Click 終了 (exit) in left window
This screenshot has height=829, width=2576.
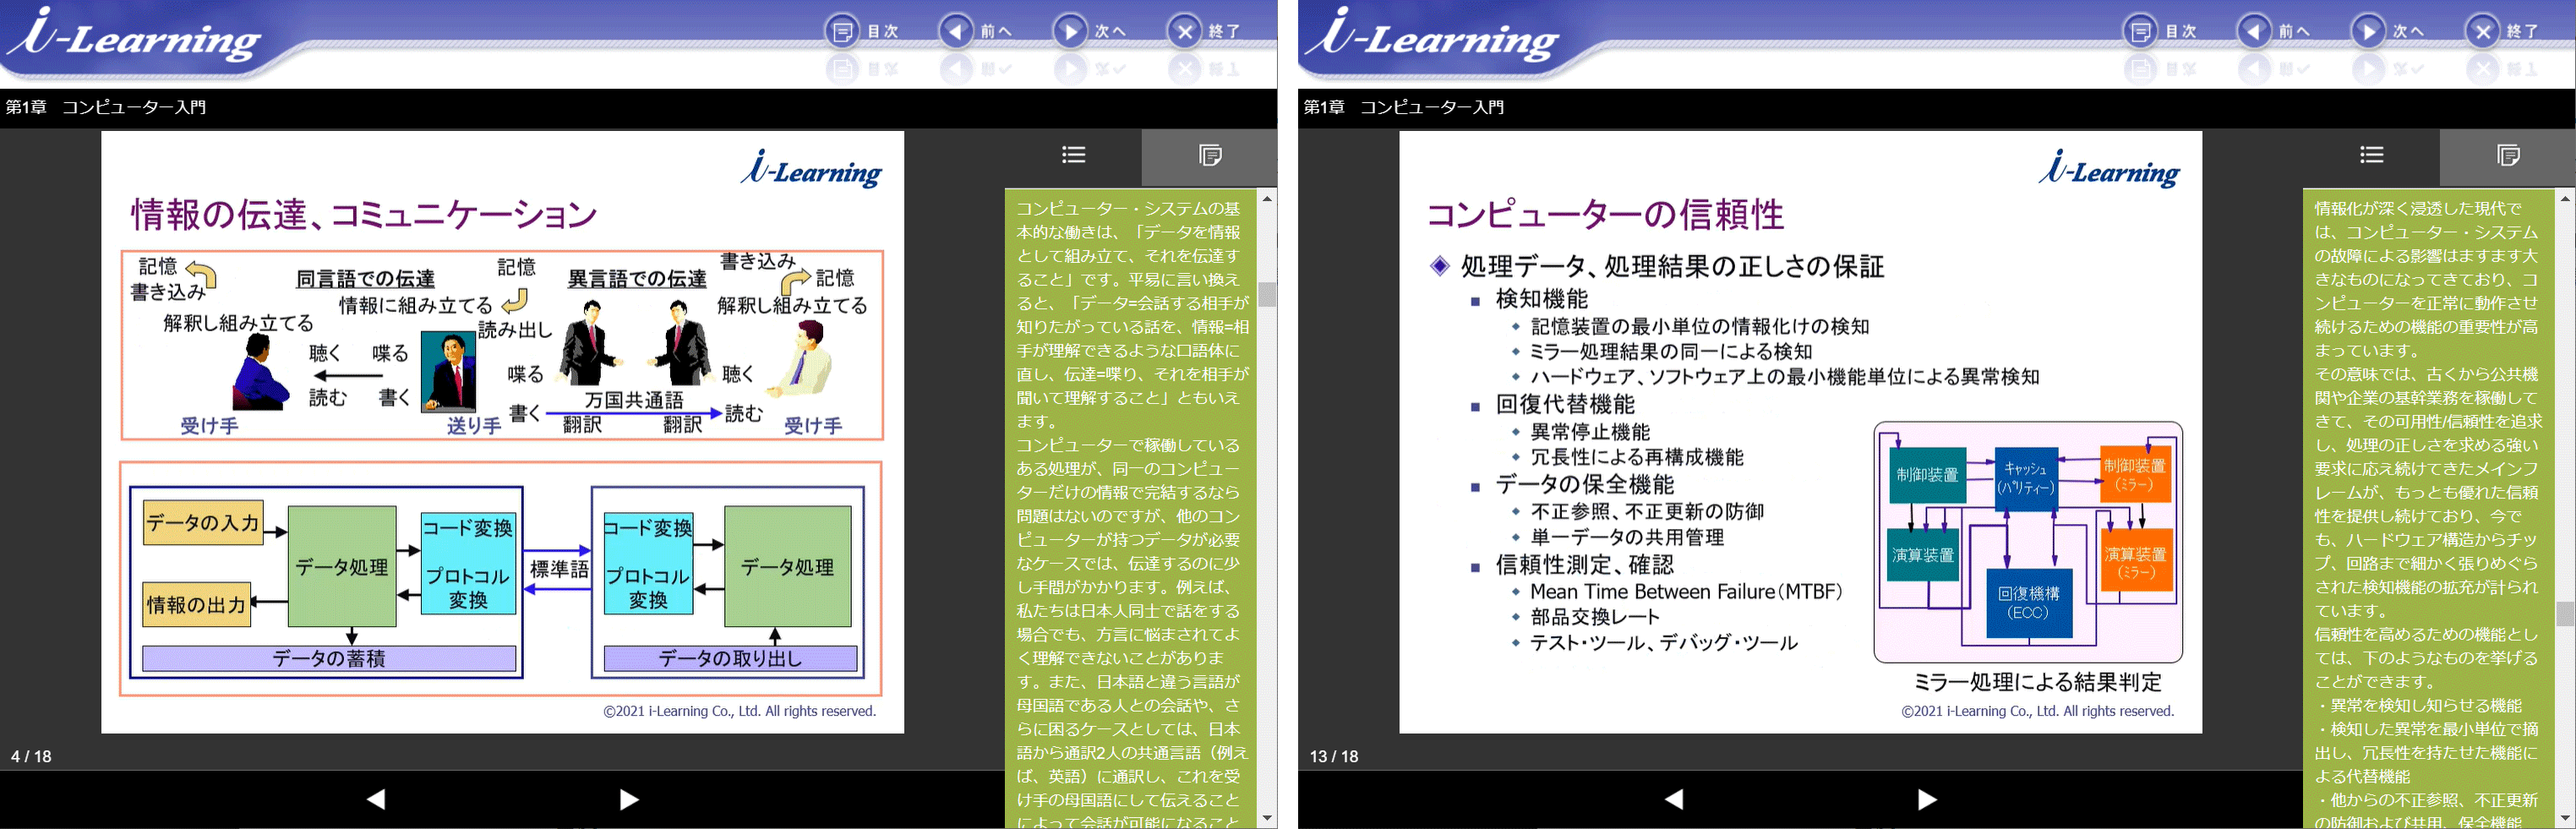coord(1204,31)
